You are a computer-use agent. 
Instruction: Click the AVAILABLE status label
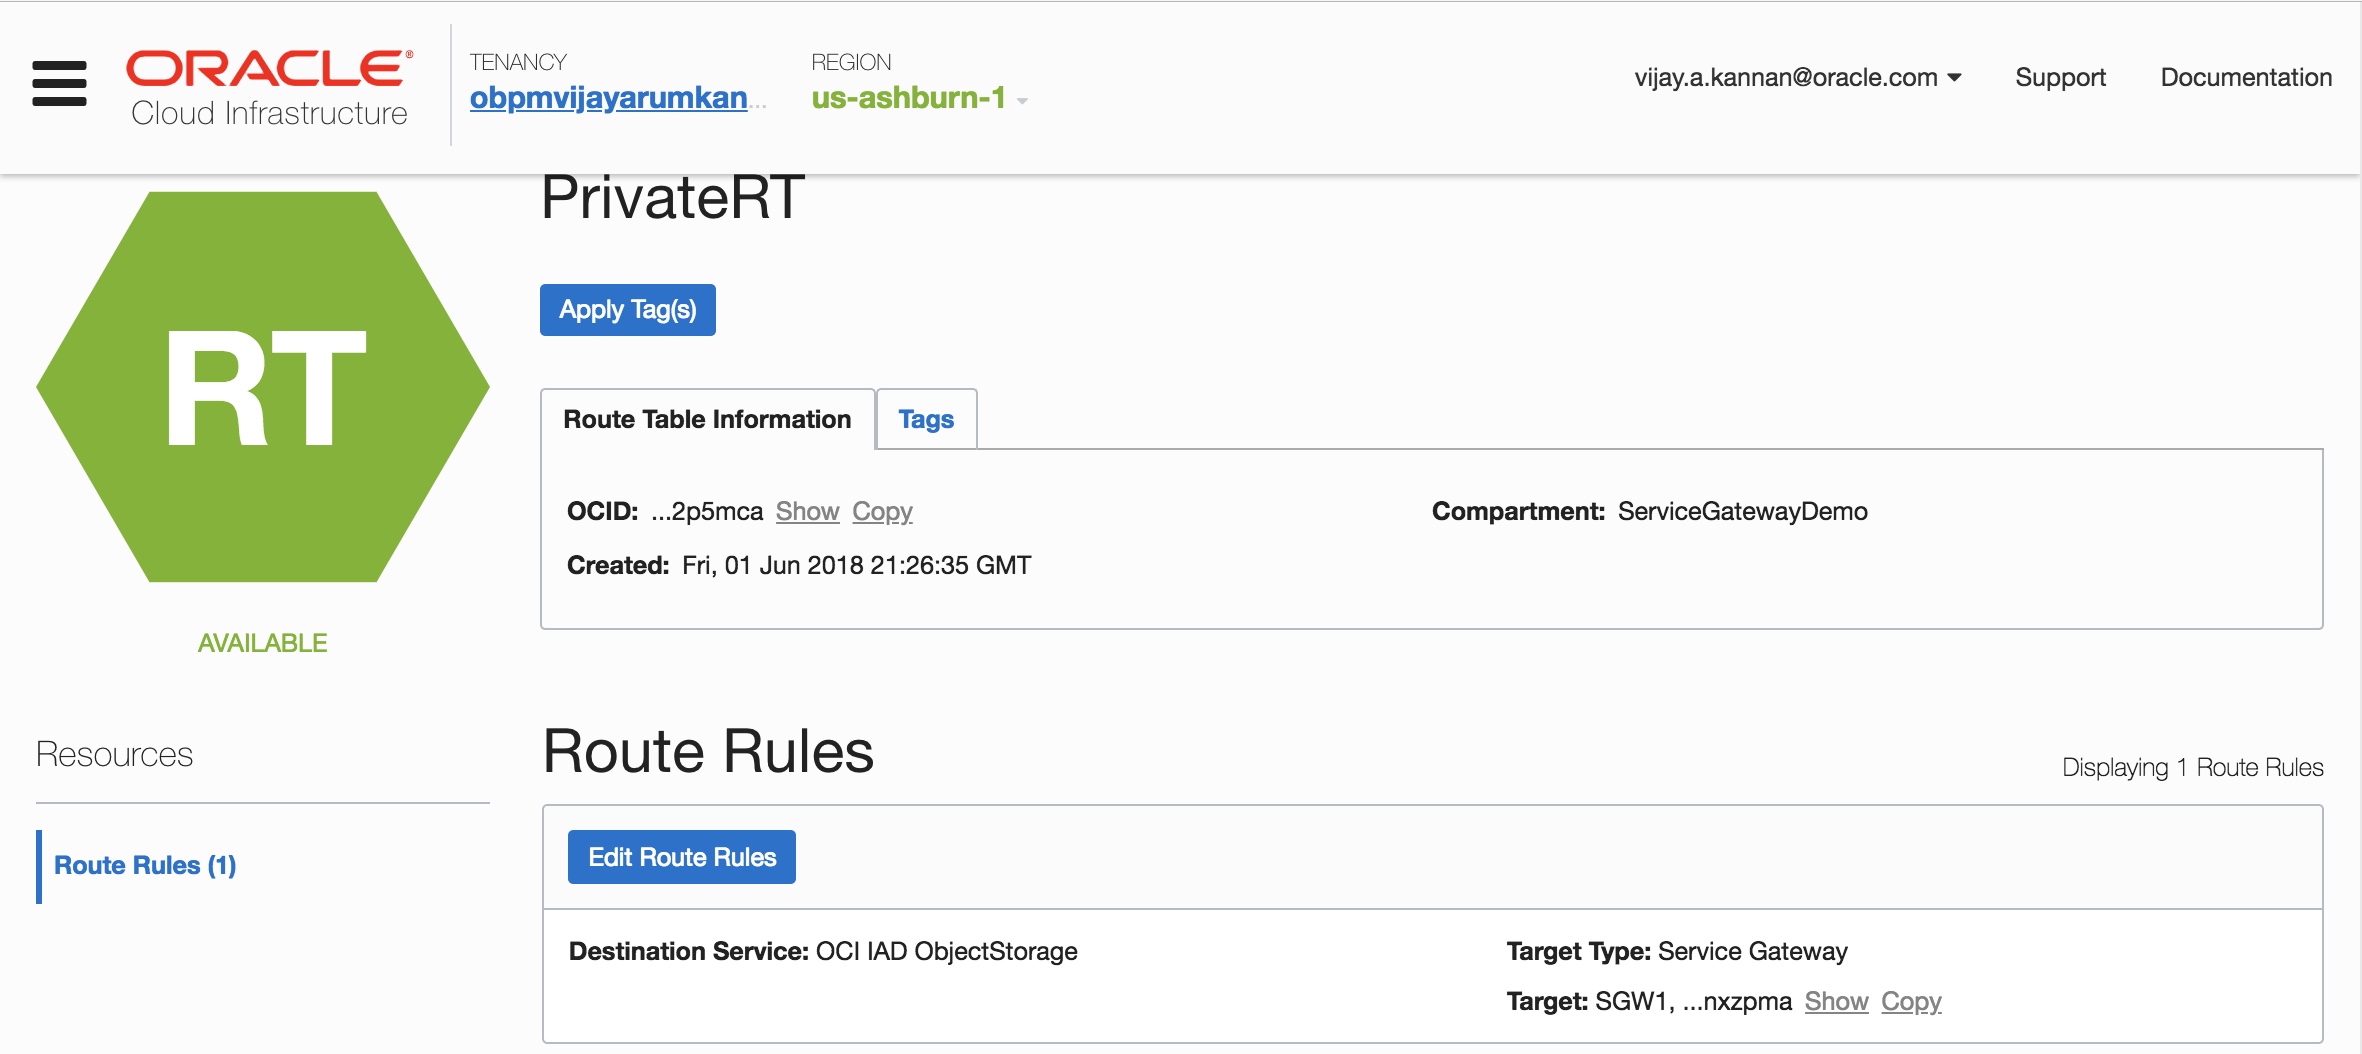262,643
